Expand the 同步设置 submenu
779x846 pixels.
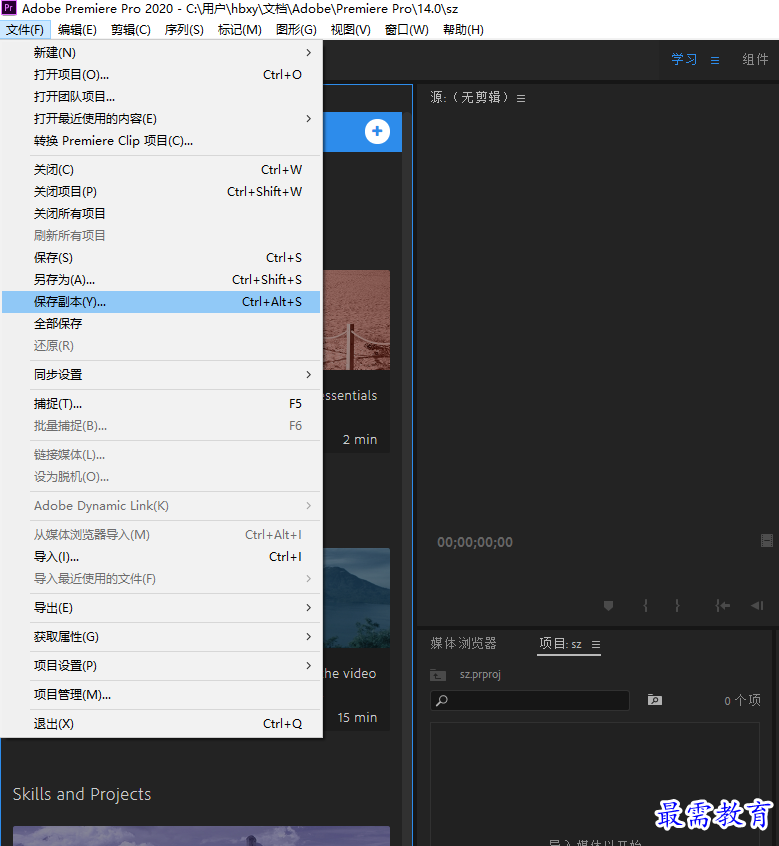[309, 374]
